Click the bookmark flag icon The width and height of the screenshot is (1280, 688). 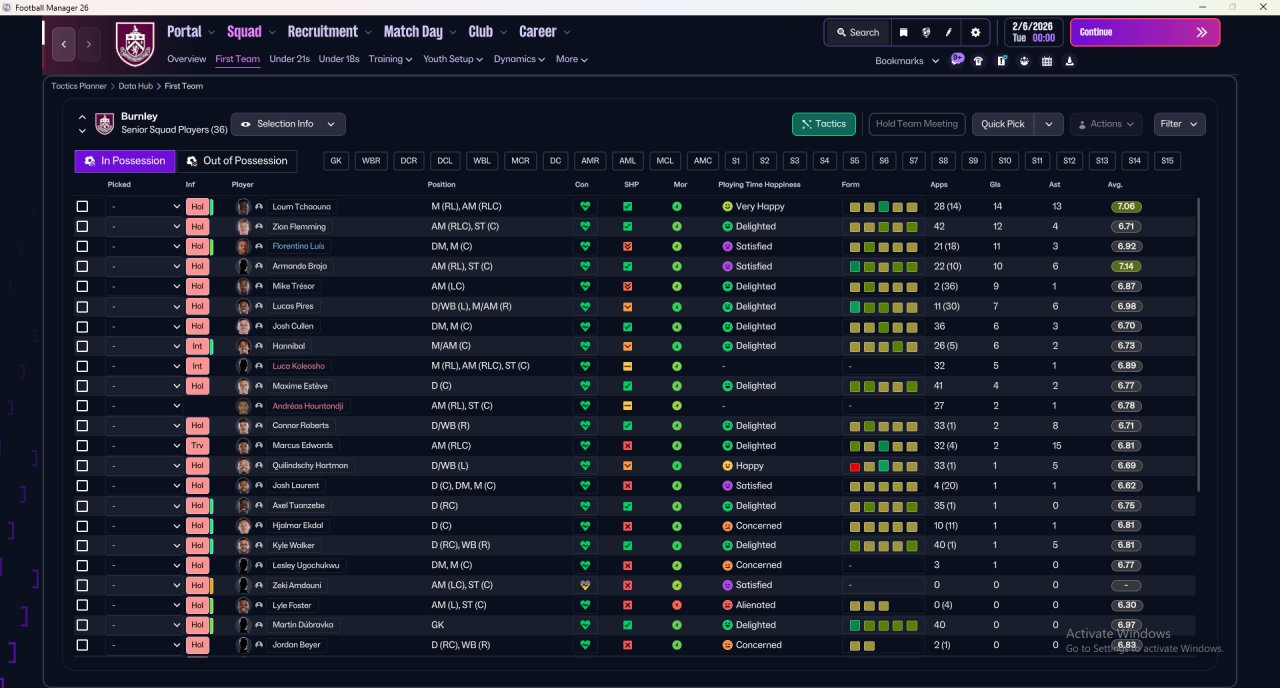click(904, 32)
